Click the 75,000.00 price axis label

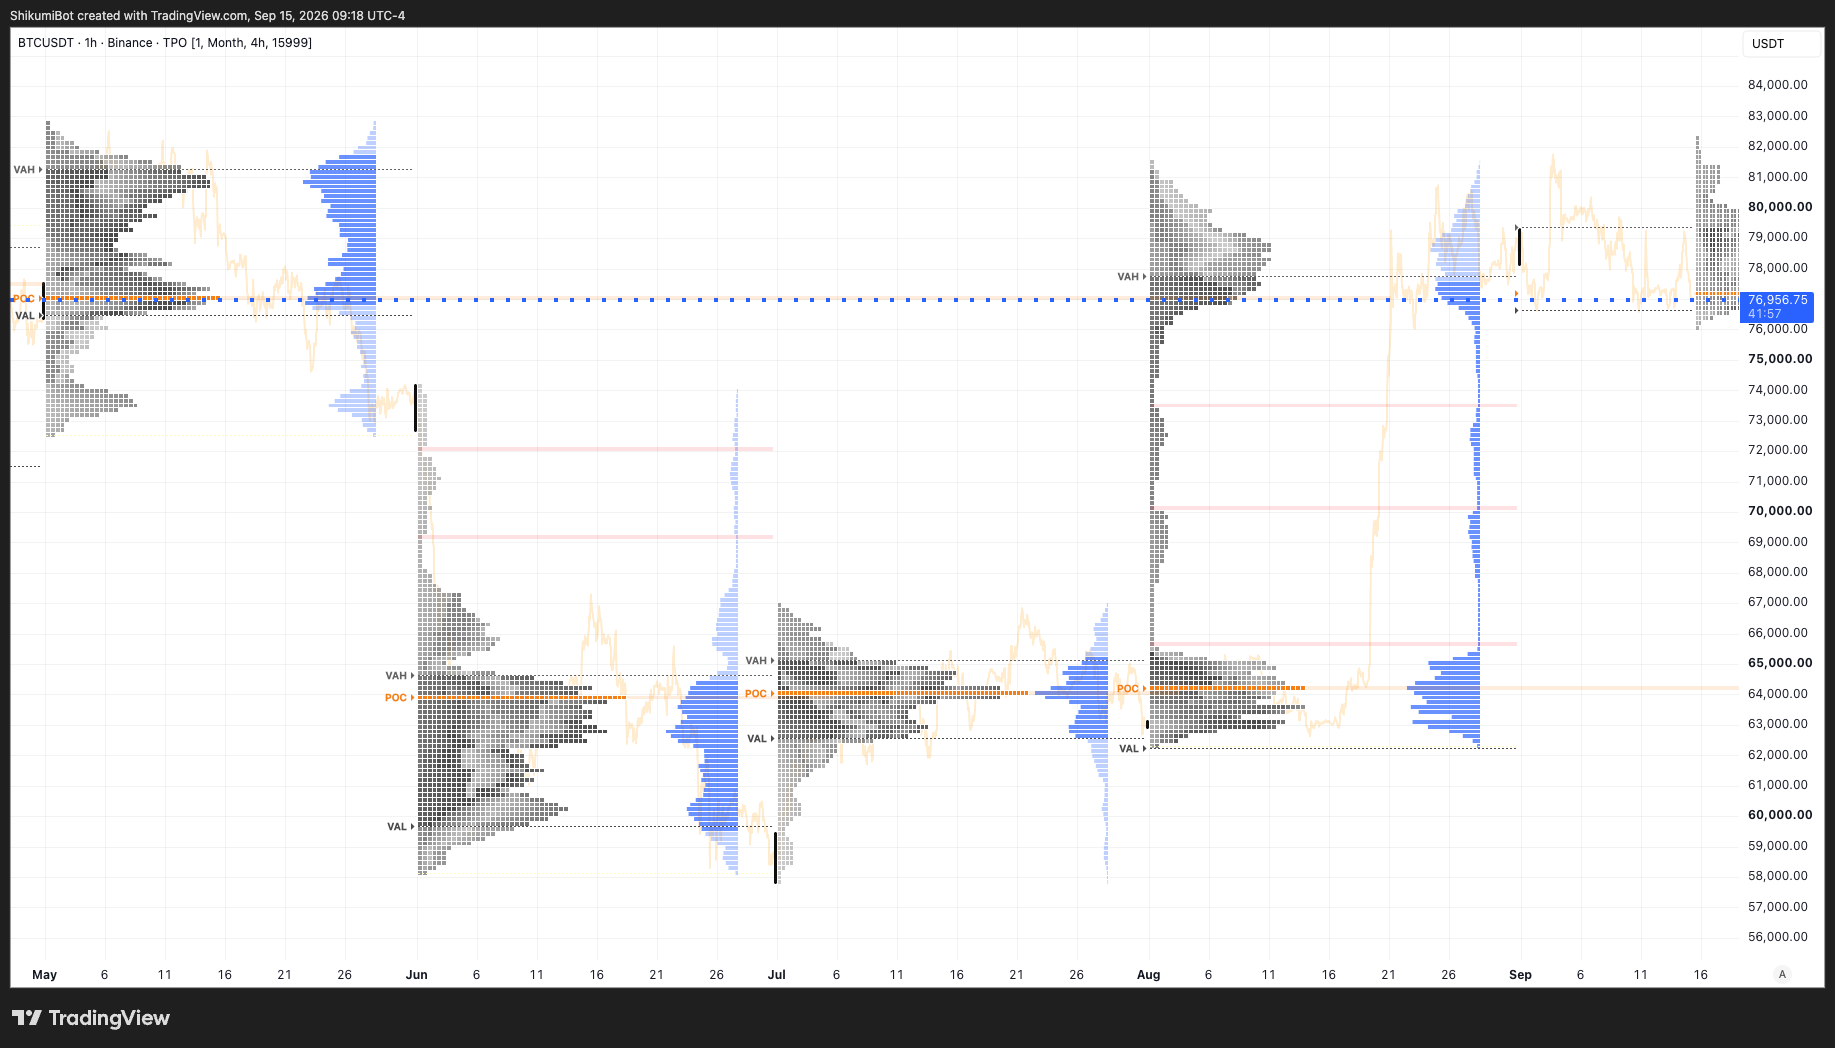[x=1780, y=359]
